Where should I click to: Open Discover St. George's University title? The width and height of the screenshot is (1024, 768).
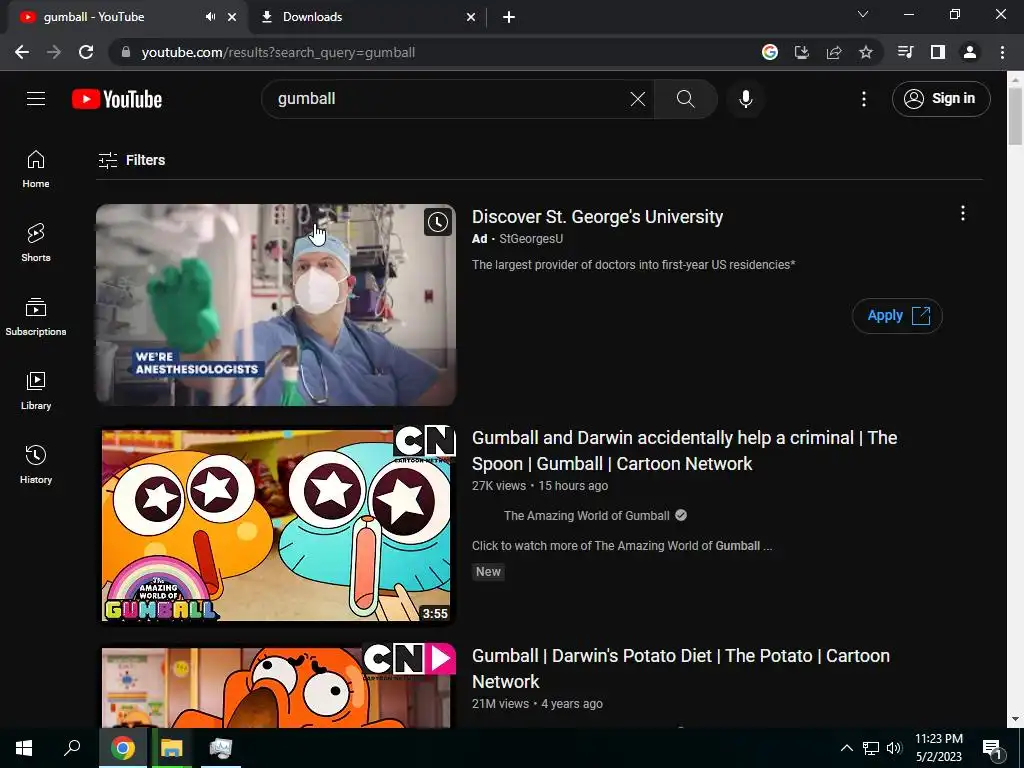pyautogui.click(x=598, y=217)
